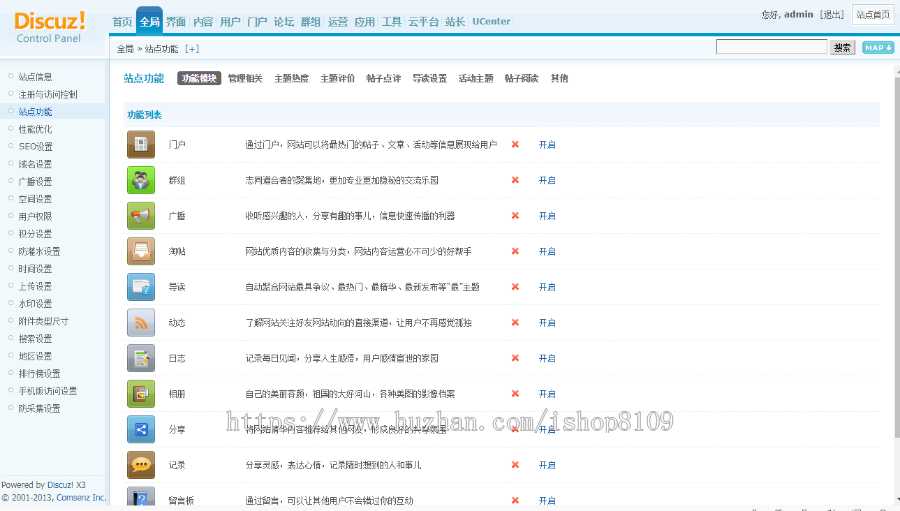The width and height of the screenshot is (900, 511).
Task: Open the 首页 top menu
Action: 122,22
